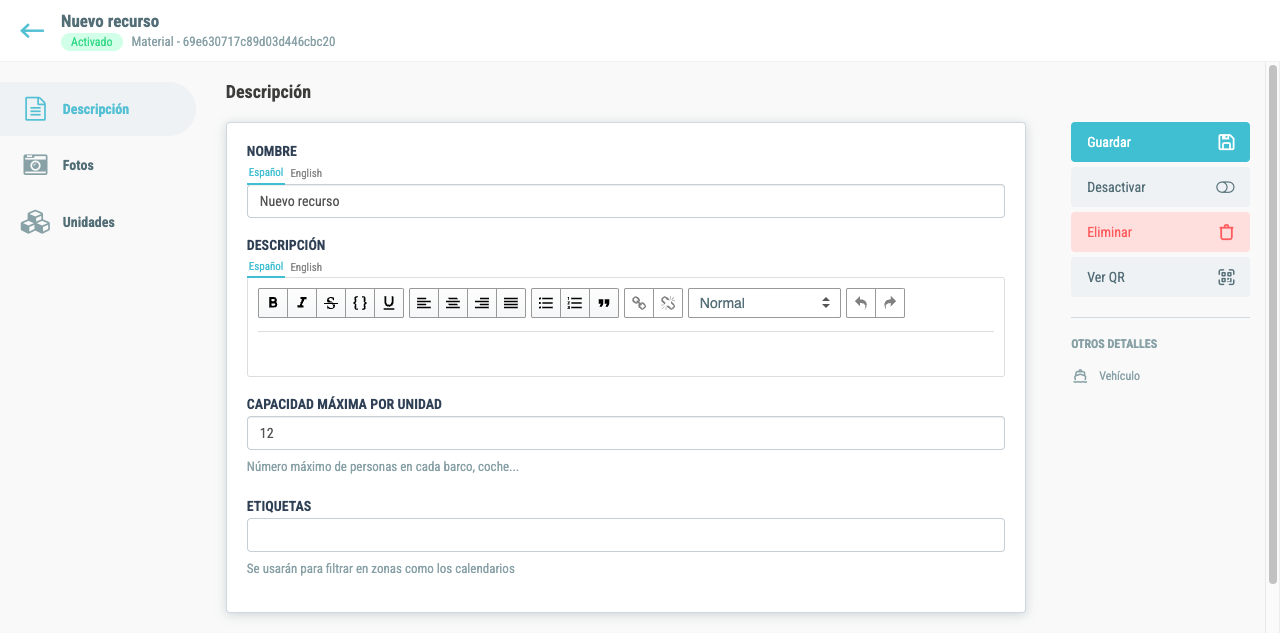The width and height of the screenshot is (1280, 633).
Task: Select Español tab under Descripción
Action: (266, 267)
